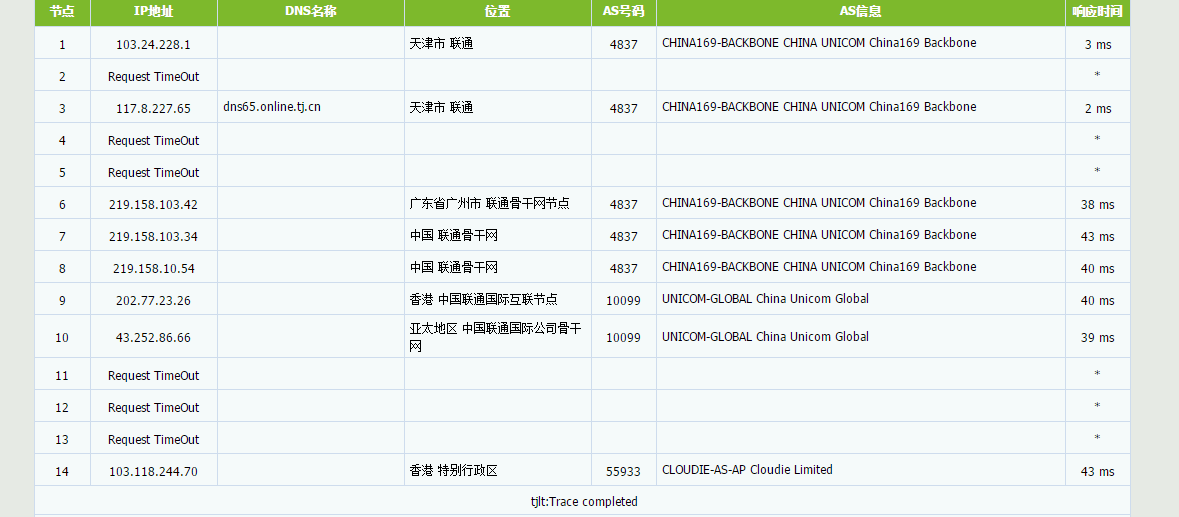This screenshot has width=1179, height=517.
Task: Click 中国 联通骨干网 in node 7 row
Action: click(453, 235)
